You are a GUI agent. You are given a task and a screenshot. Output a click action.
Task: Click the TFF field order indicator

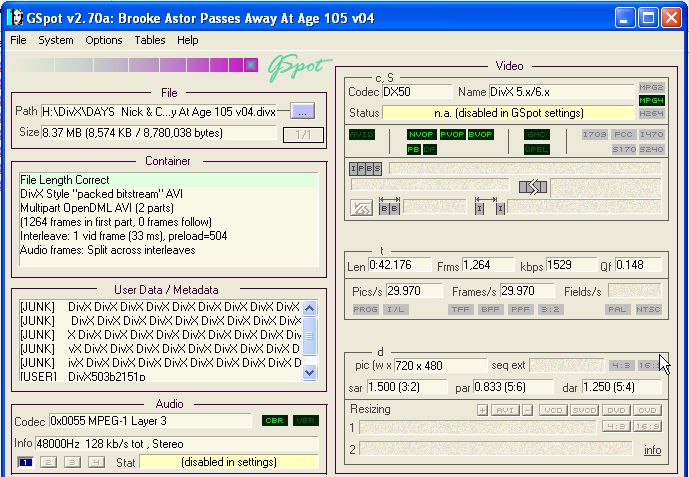click(x=461, y=309)
